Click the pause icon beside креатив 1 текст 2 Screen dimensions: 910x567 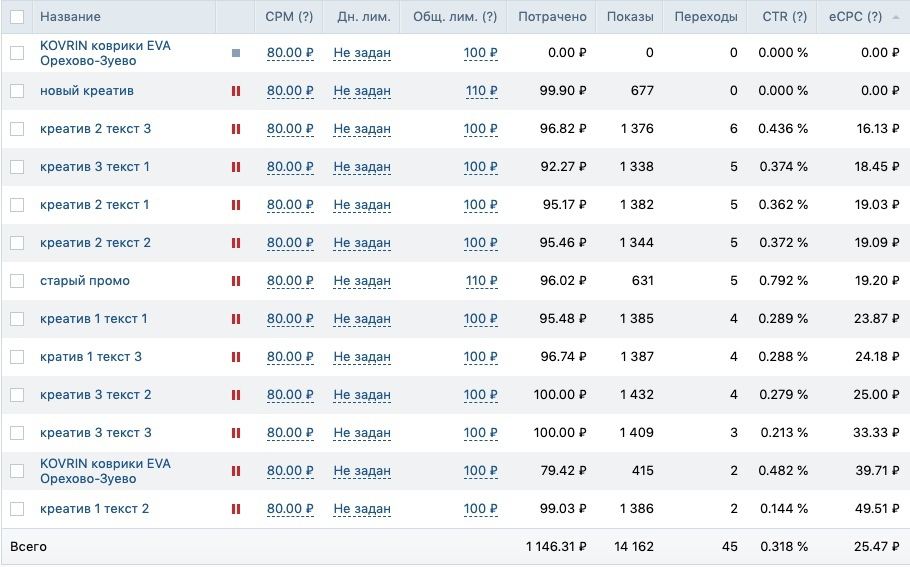(236, 509)
